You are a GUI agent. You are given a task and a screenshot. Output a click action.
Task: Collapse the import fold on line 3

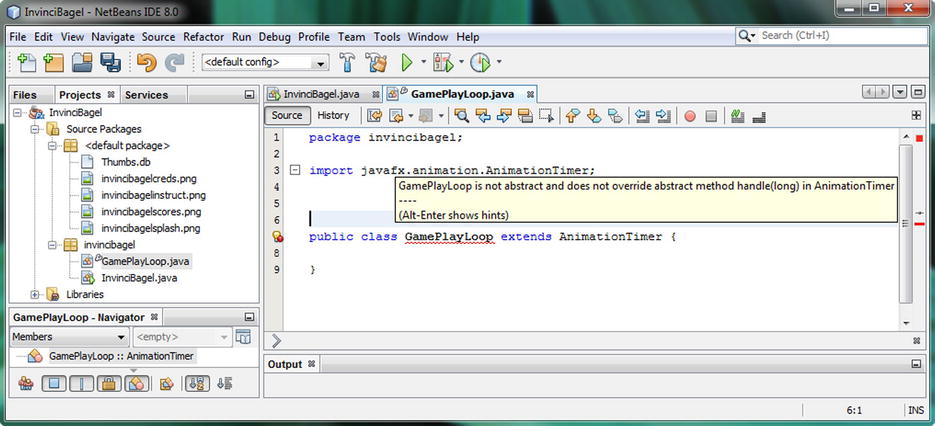295,170
